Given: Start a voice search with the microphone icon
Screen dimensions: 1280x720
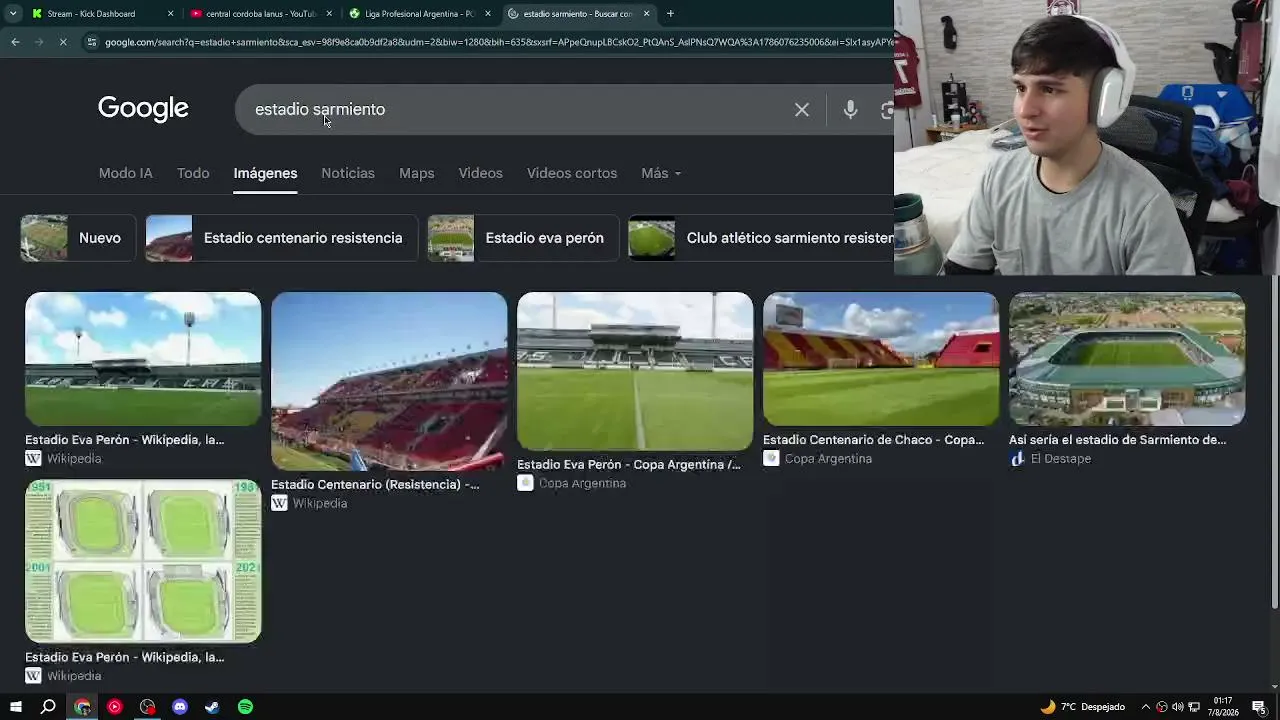Looking at the screenshot, I should (850, 110).
